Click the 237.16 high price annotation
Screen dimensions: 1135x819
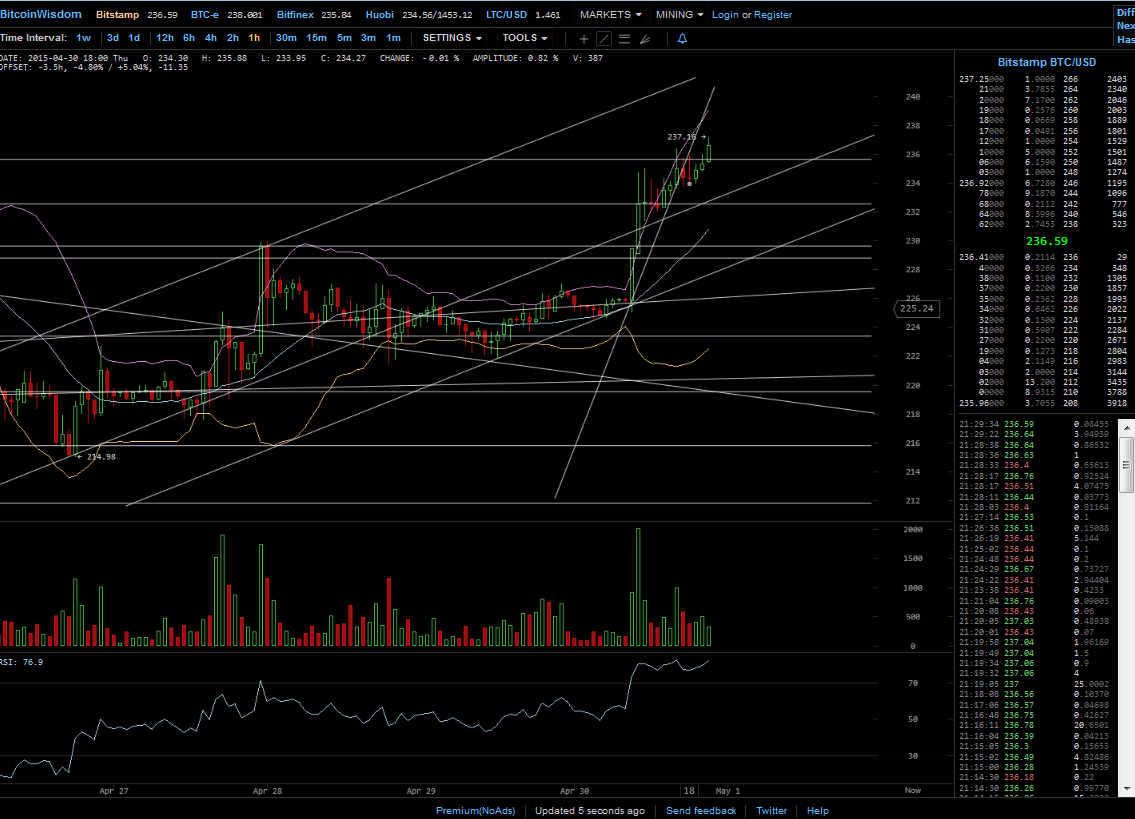685,136
